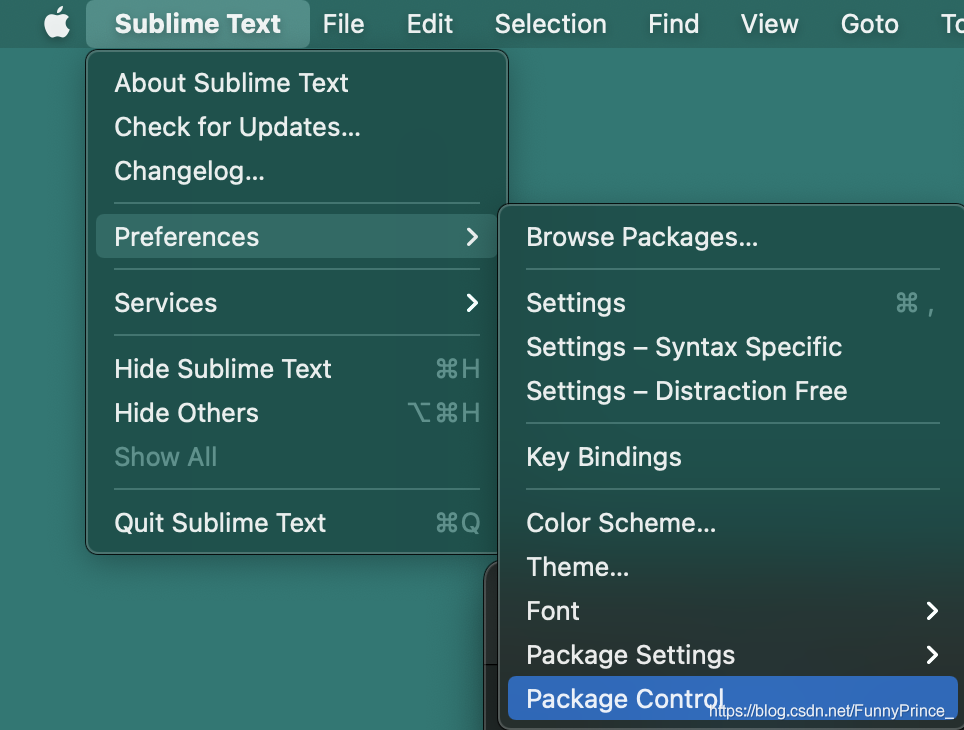This screenshot has width=964, height=730.
Task: Open the File menu
Action: [343, 24]
